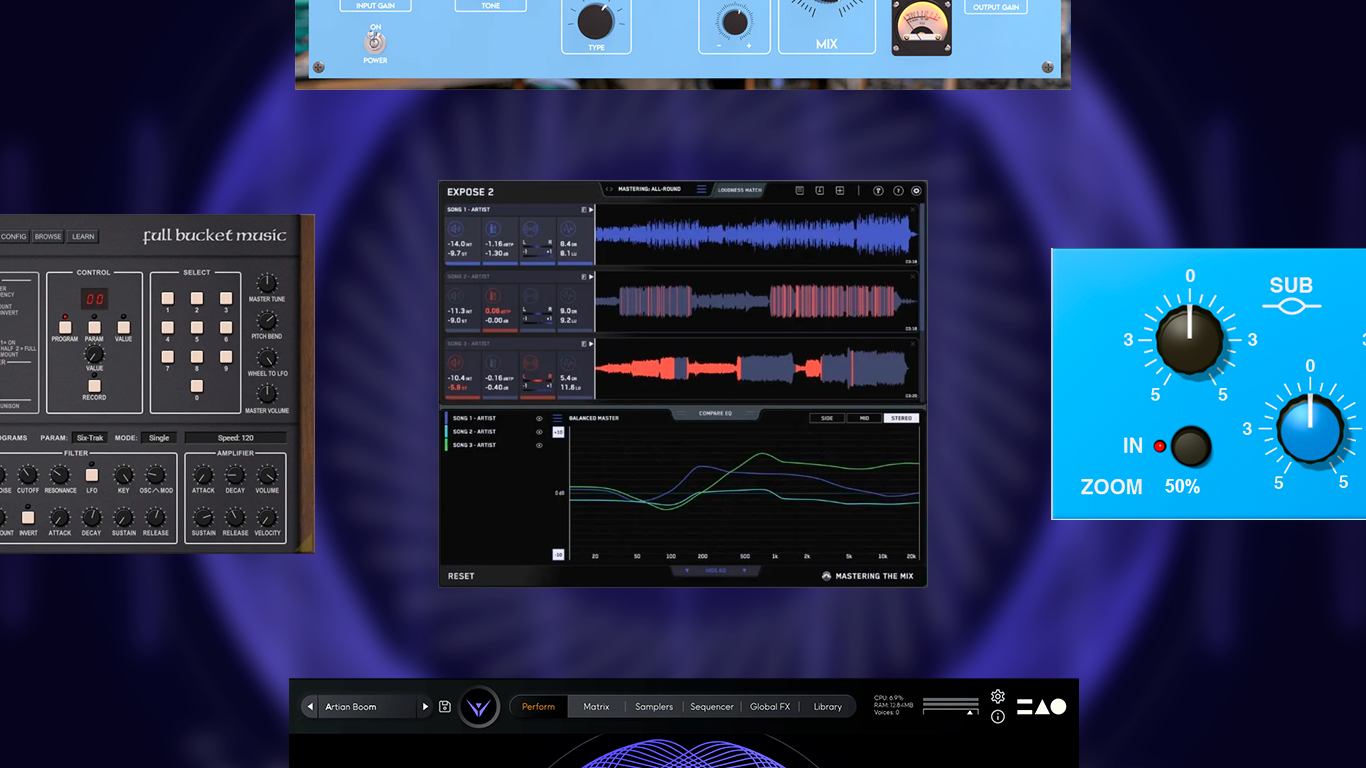Click Song 1 peak meter icon

coord(493,228)
